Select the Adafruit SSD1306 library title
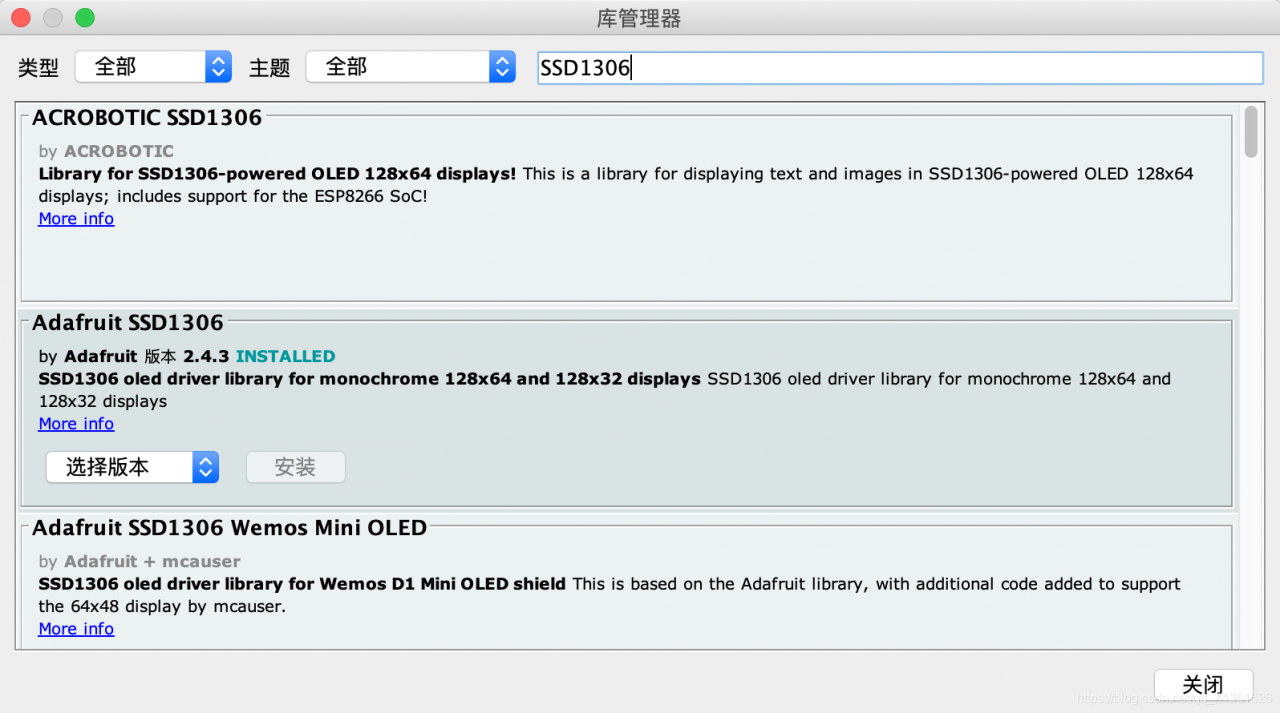Image resolution: width=1280 pixels, height=713 pixels. point(128,323)
